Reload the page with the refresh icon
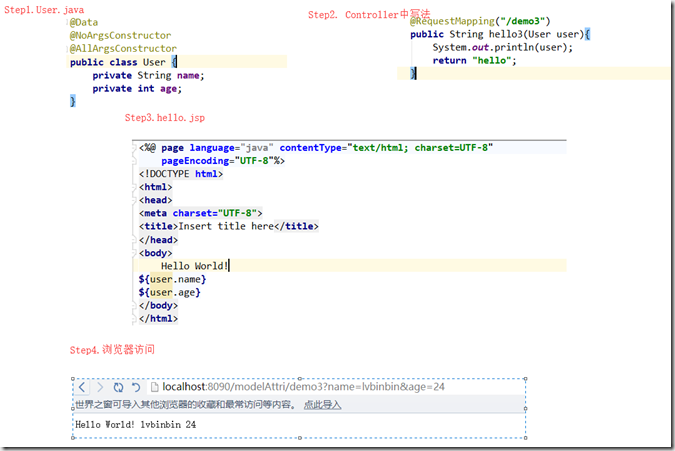 click(118, 387)
